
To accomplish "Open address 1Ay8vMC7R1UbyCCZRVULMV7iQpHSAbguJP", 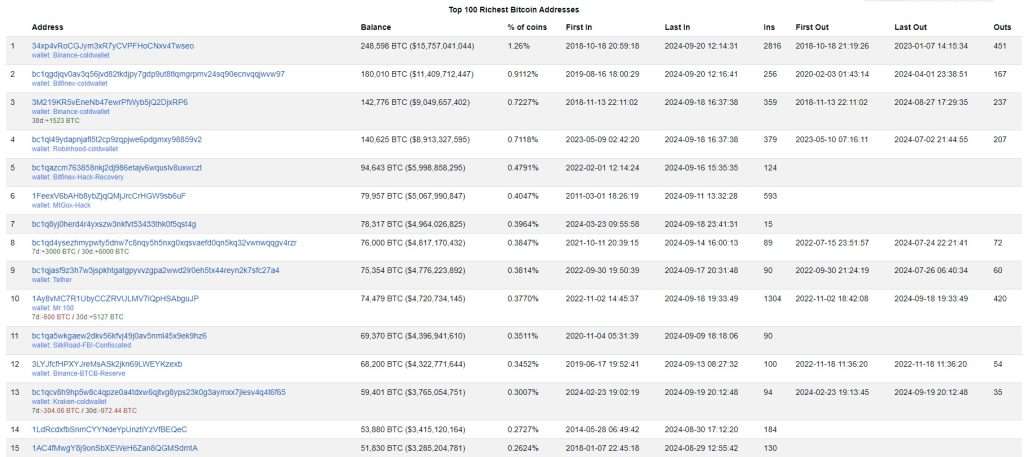I will (115, 298).
